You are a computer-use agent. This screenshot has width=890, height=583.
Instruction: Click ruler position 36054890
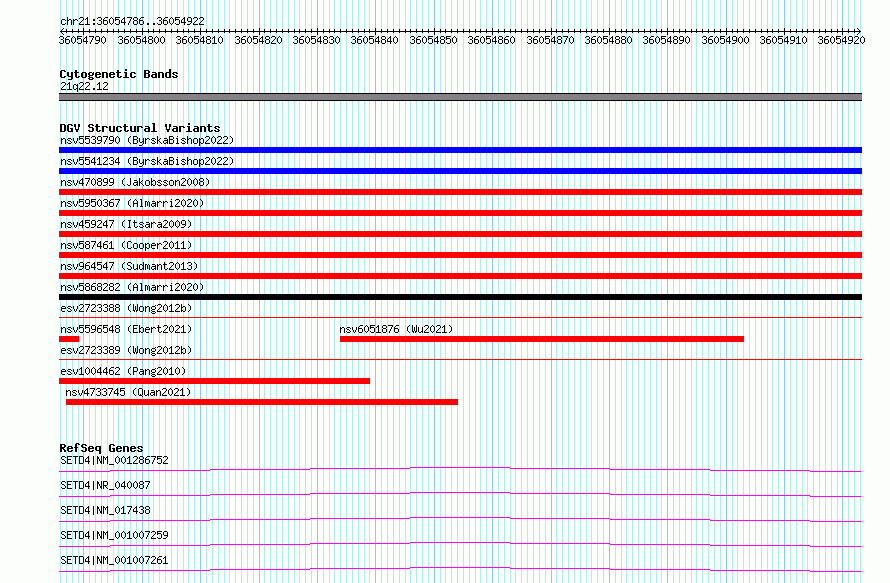(x=667, y=40)
